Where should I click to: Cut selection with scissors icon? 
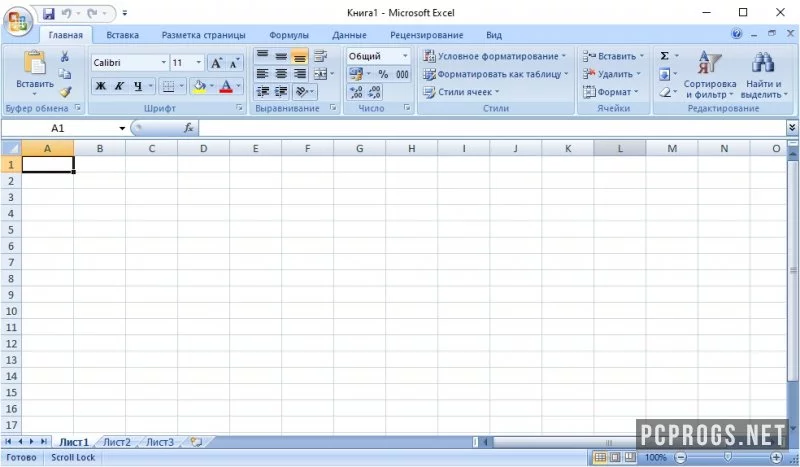pos(65,56)
